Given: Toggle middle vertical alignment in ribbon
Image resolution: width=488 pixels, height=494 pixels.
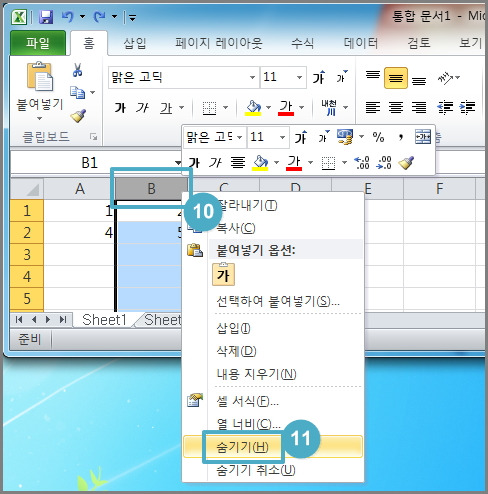Looking at the screenshot, I should click(396, 78).
